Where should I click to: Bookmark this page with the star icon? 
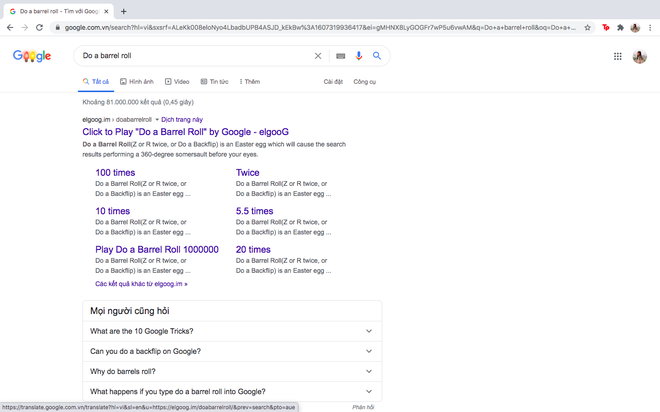pyautogui.click(x=587, y=28)
